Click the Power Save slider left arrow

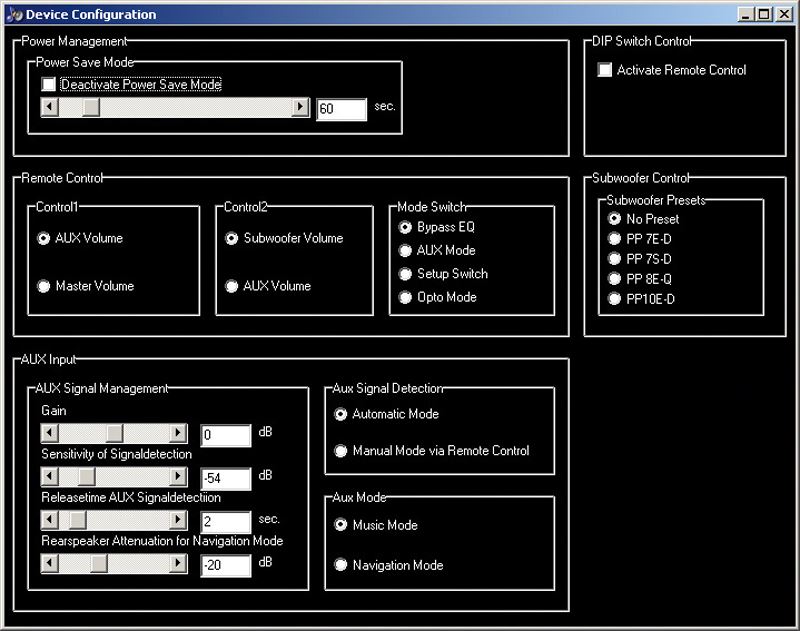pos(49,107)
